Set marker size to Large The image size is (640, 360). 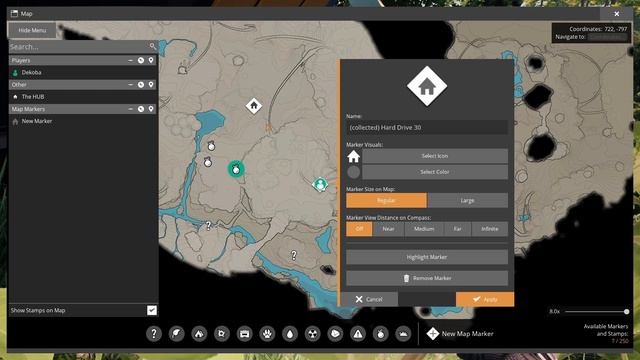pyautogui.click(x=467, y=200)
